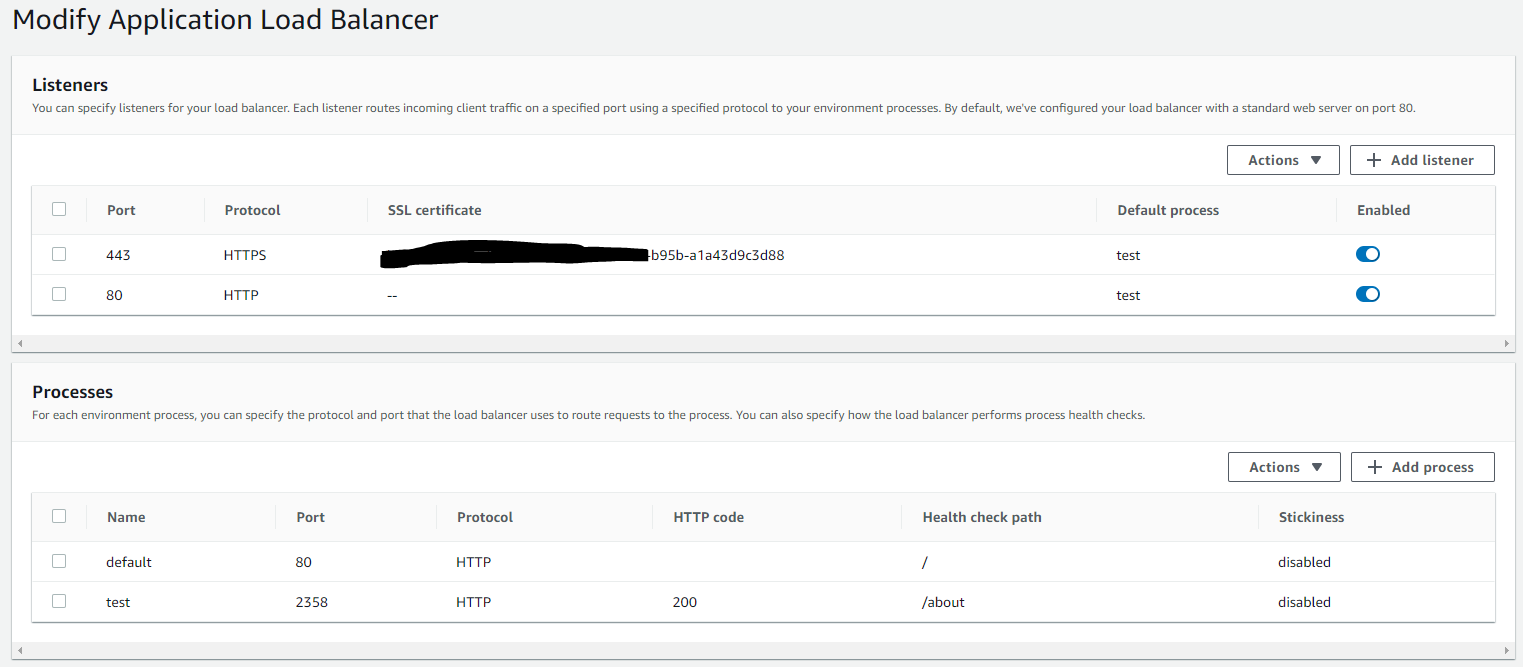Screen dimensions: 1523x667
Task: Click the HTTP link for the default process
Action: click(x=473, y=561)
